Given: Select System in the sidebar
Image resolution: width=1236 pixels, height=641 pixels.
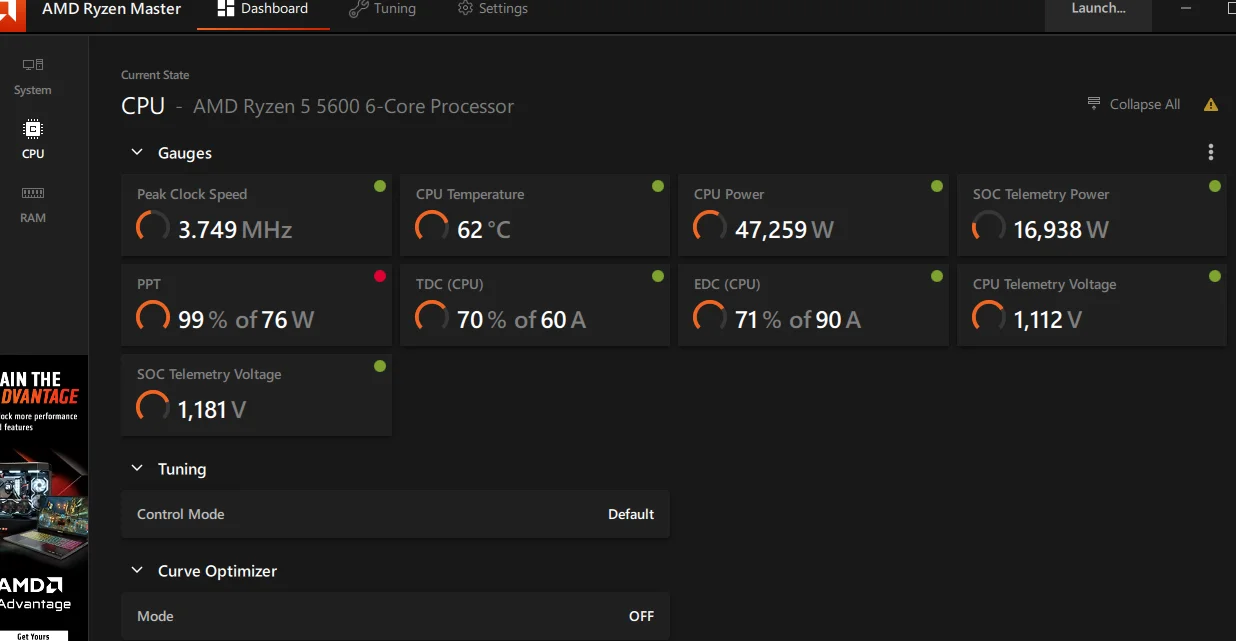Looking at the screenshot, I should (33, 76).
